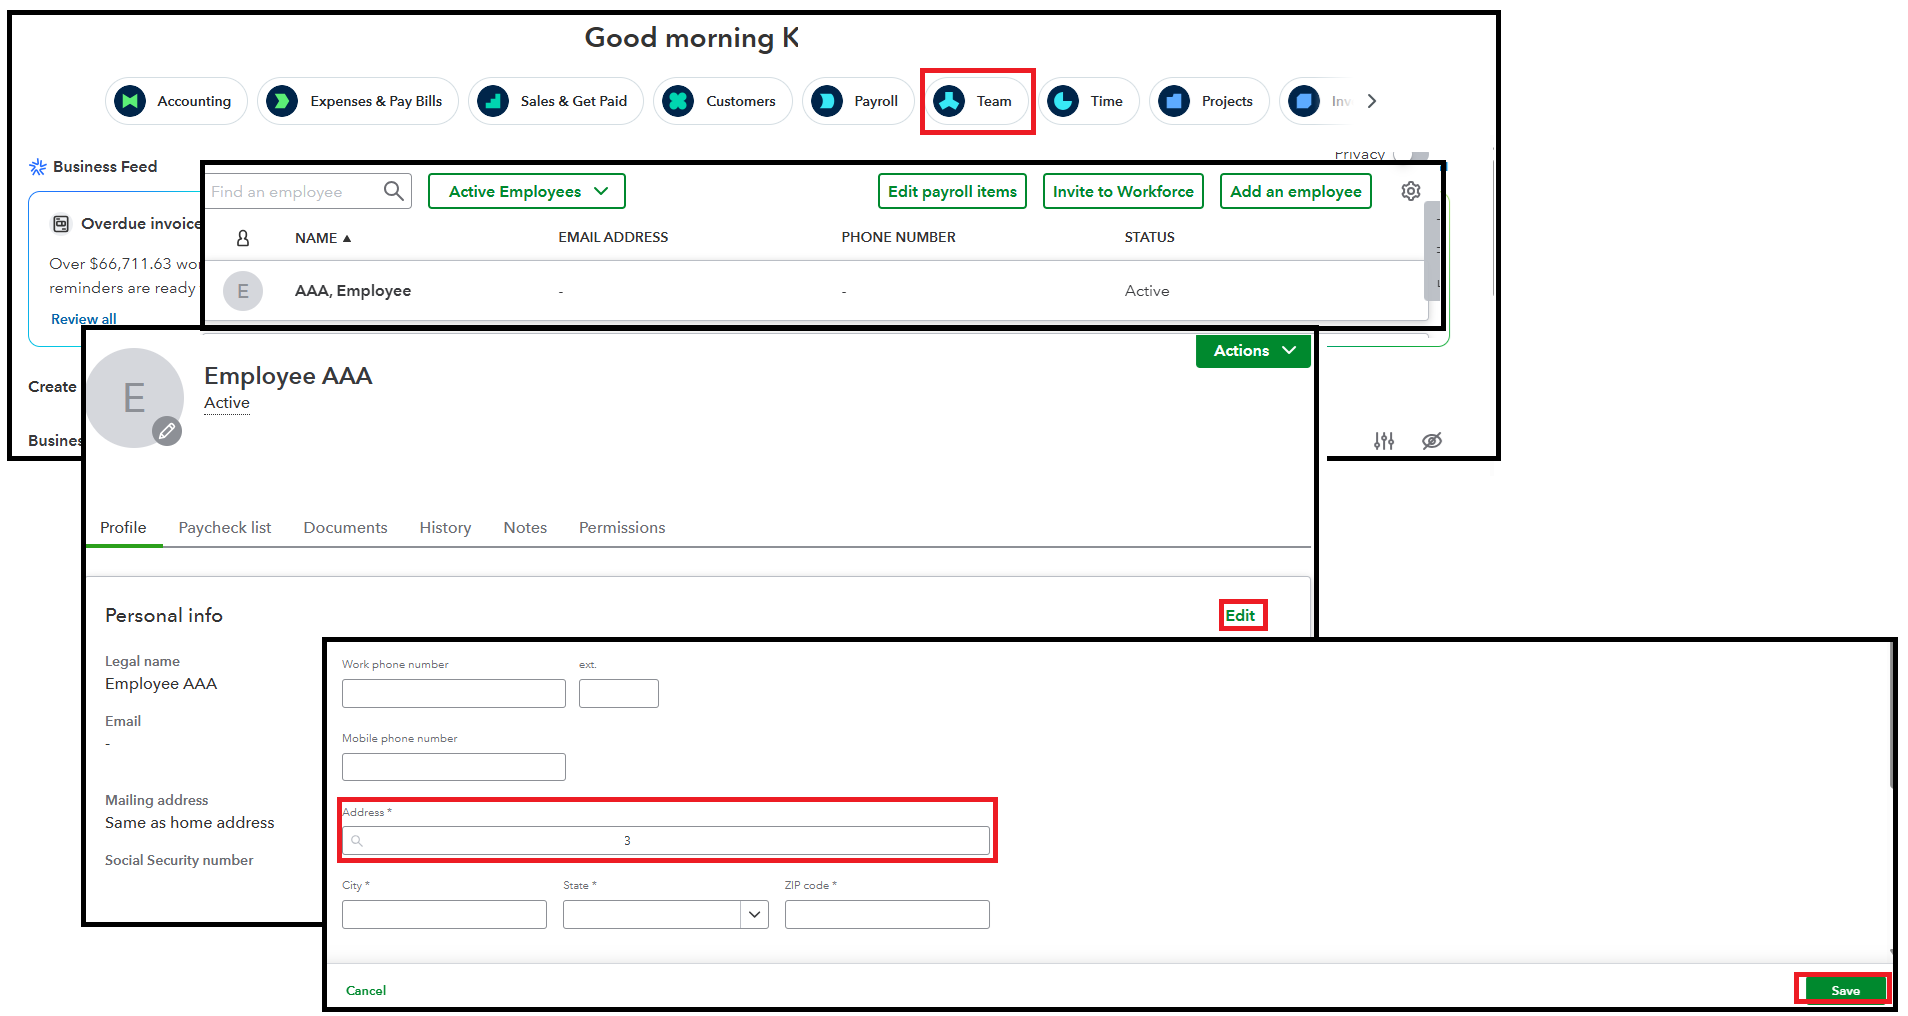Open the Payroll shortcut icon

827,101
